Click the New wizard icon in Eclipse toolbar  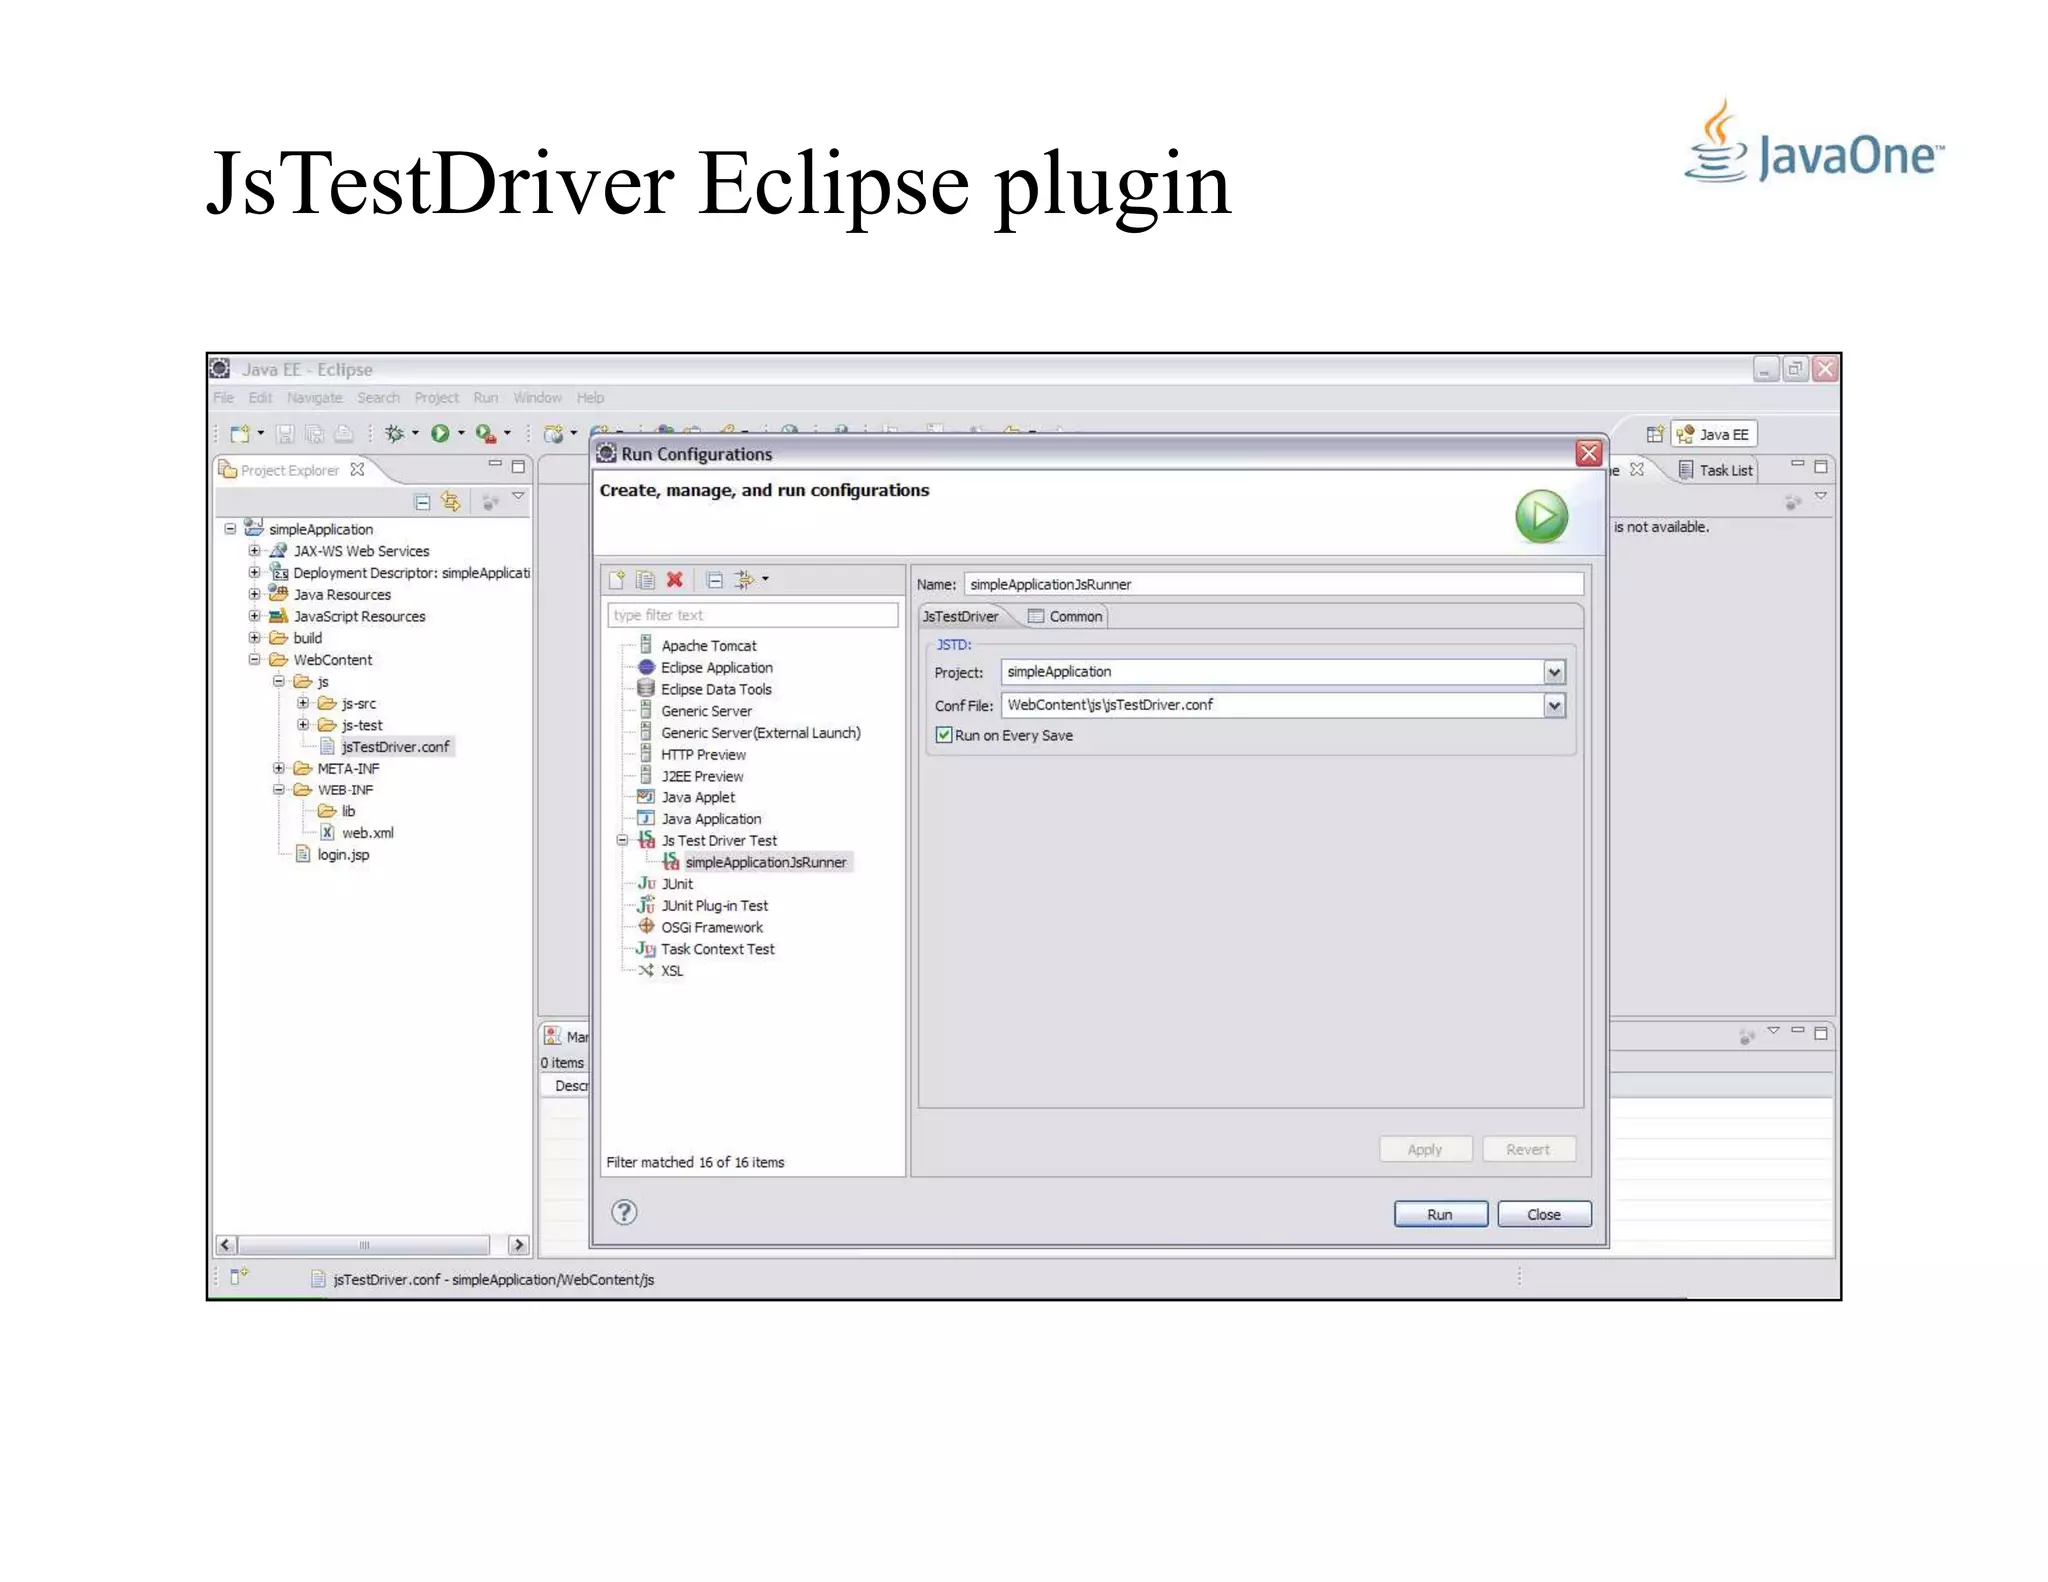(240, 434)
